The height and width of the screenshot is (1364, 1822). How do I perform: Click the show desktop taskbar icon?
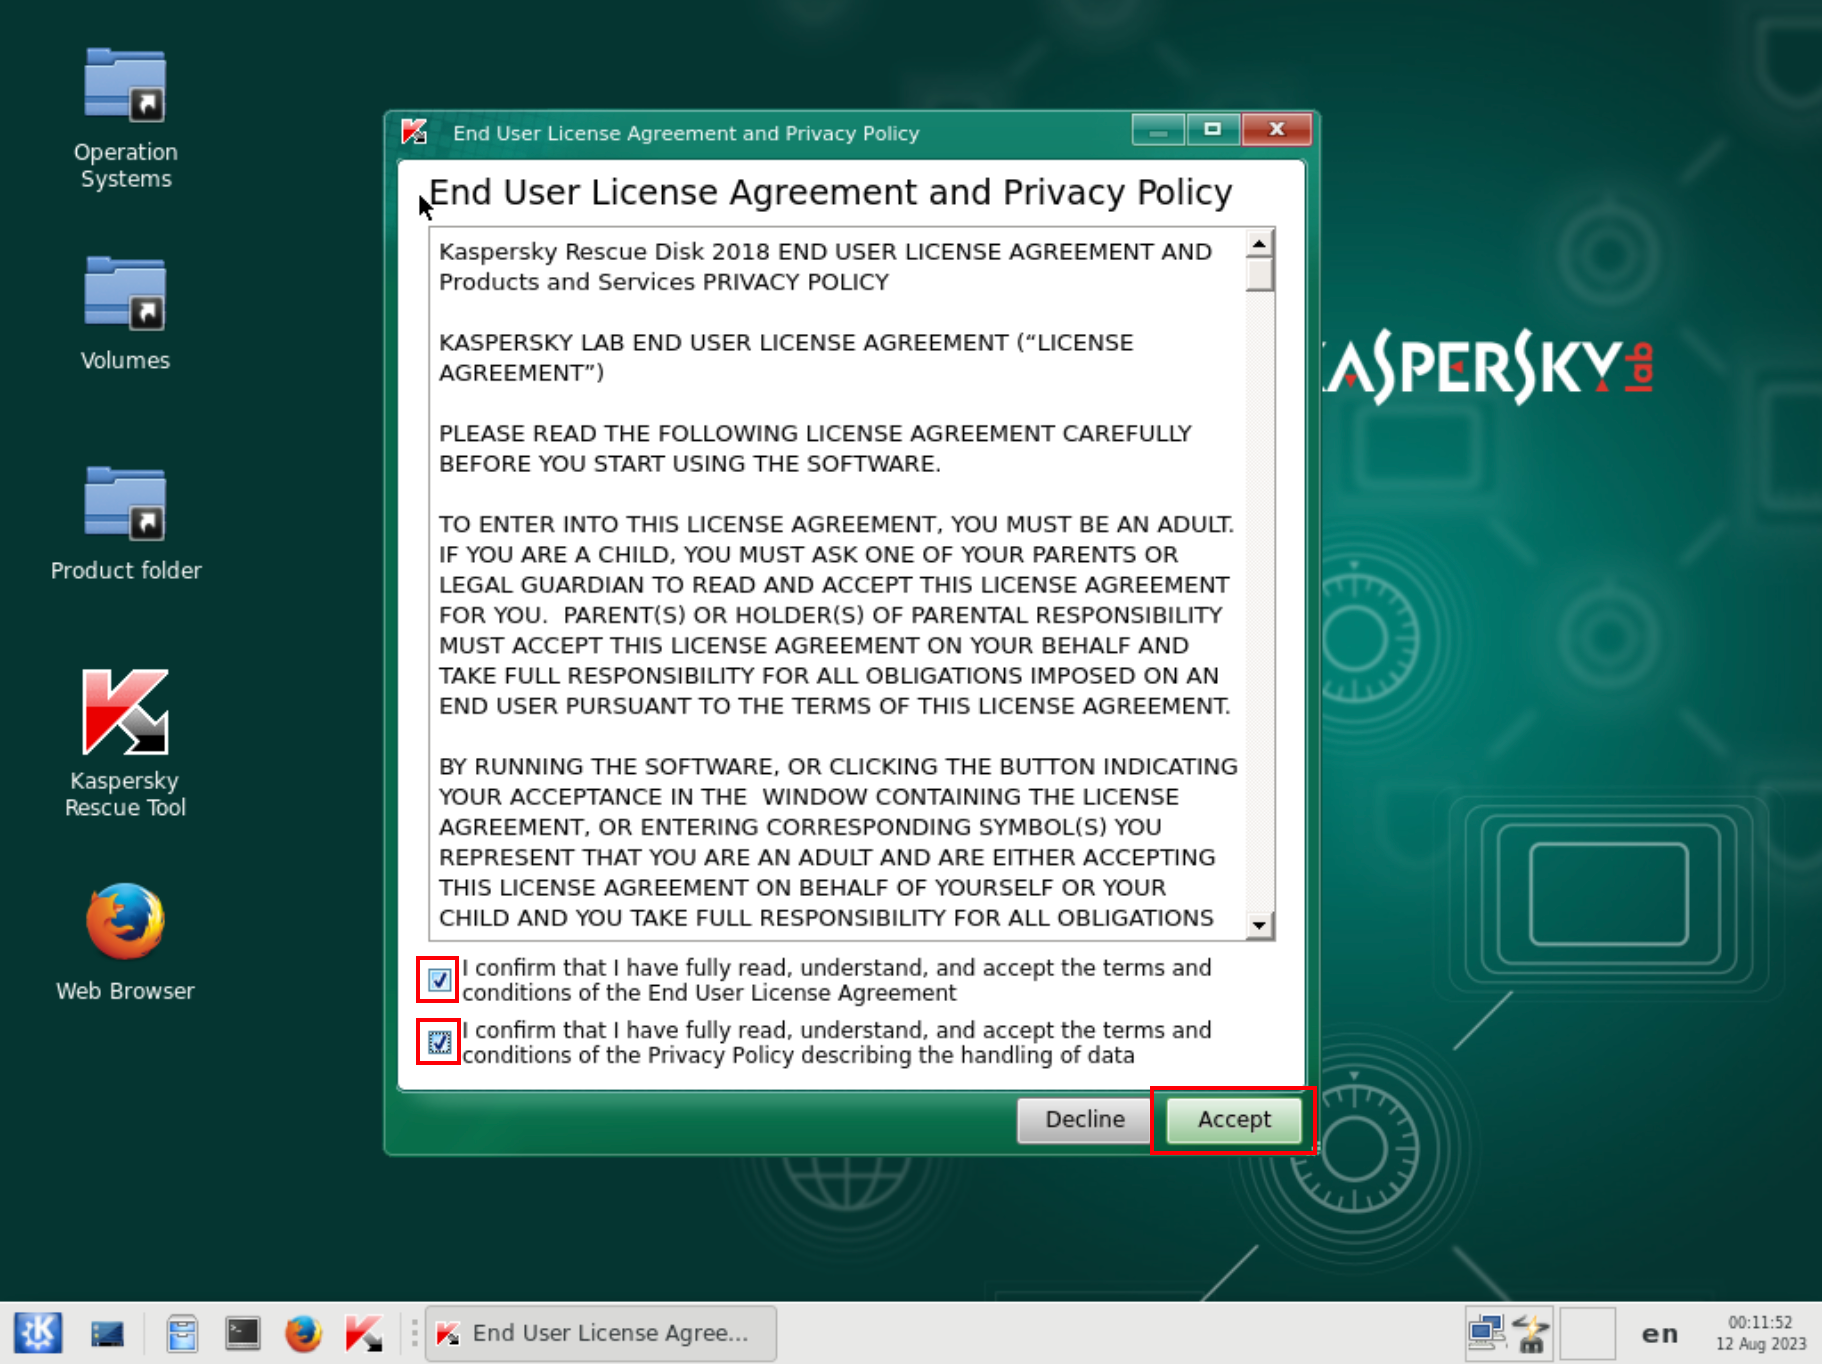[107, 1333]
